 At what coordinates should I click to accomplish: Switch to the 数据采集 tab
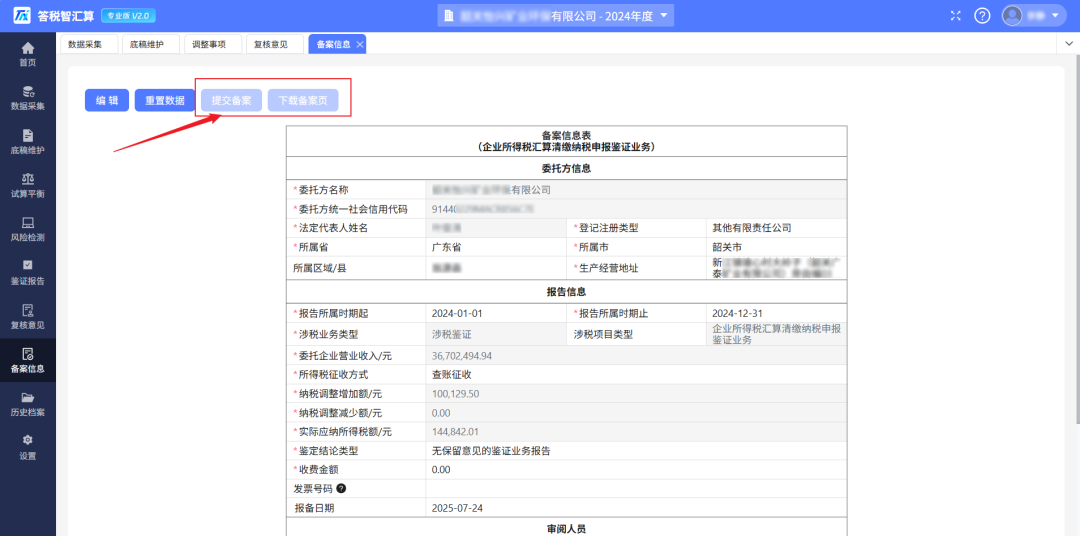[x=90, y=44]
